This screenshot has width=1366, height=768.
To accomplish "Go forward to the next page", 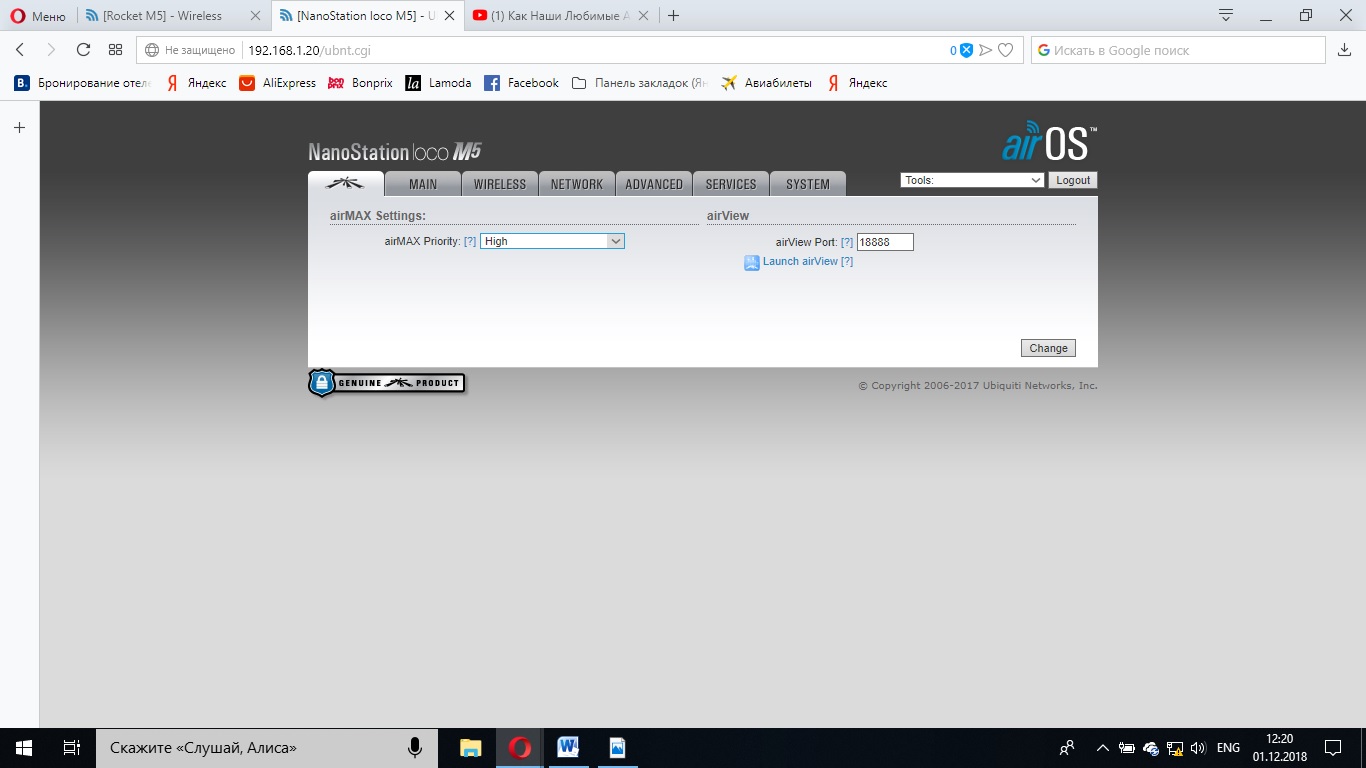I will (x=51, y=50).
